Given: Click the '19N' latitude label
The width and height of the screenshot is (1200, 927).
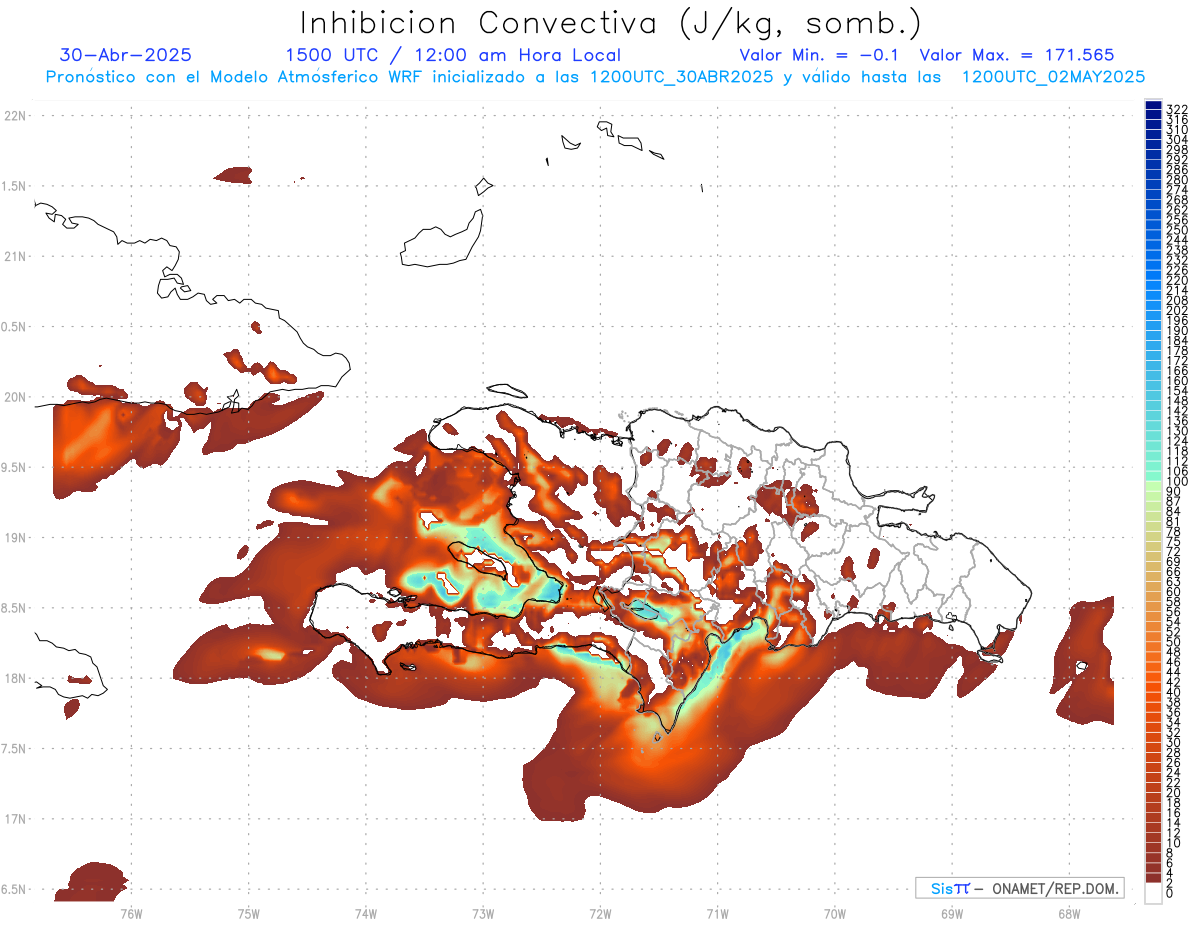Looking at the screenshot, I should [x=16, y=538].
